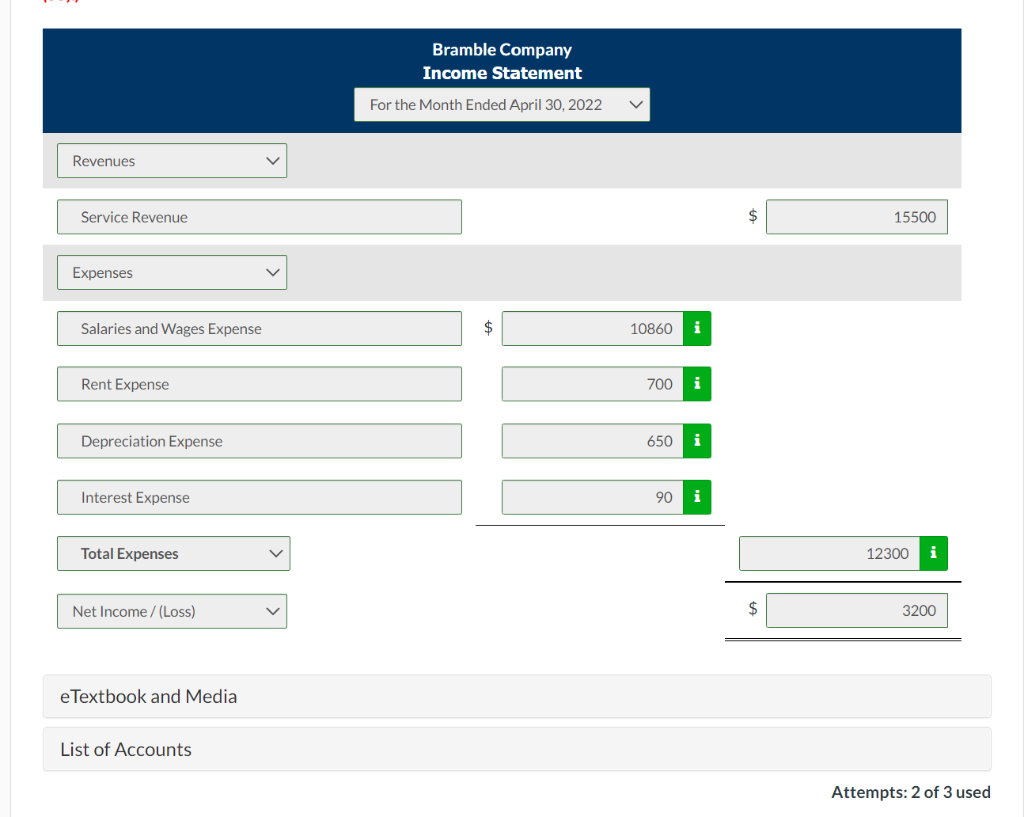1024x817 pixels.
Task: Click the Service Revenue amount field showing 15500
Action: 856,217
